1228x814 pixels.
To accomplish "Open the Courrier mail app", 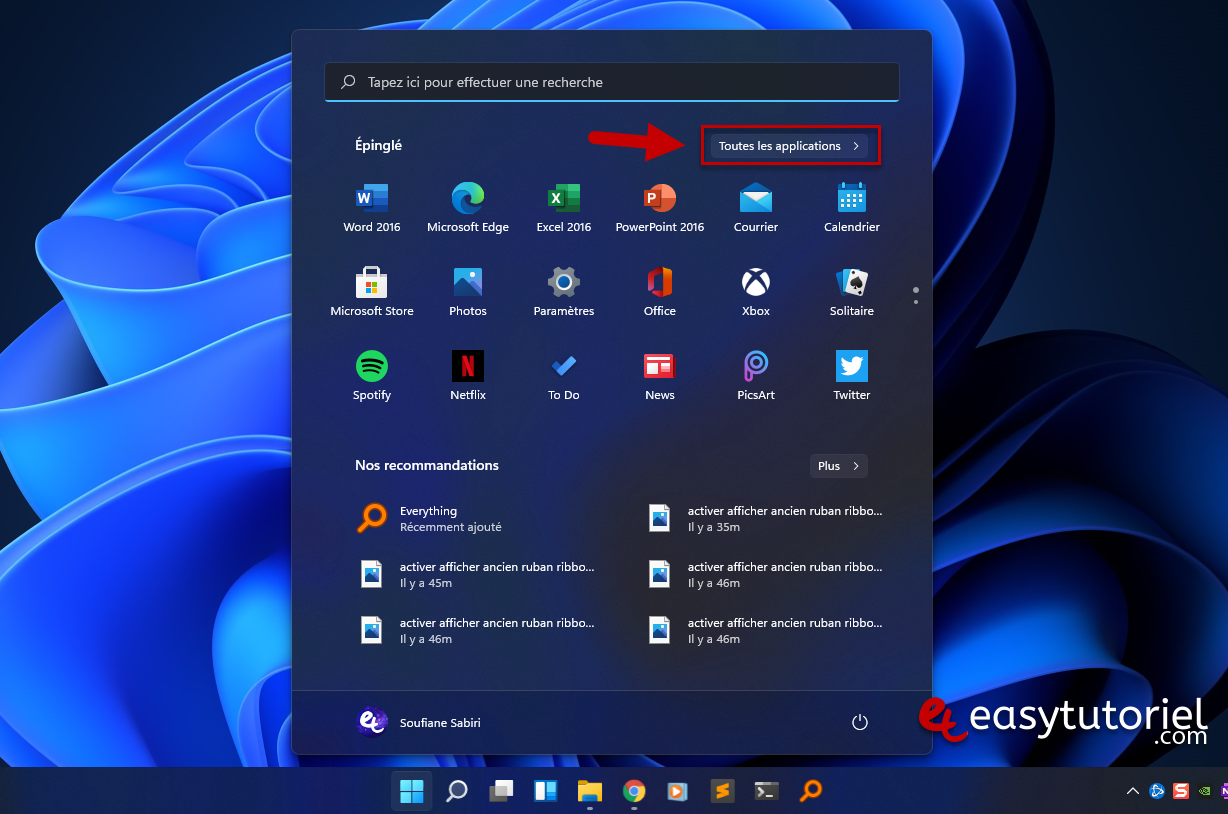I will pyautogui.click(x=756, y=208).
